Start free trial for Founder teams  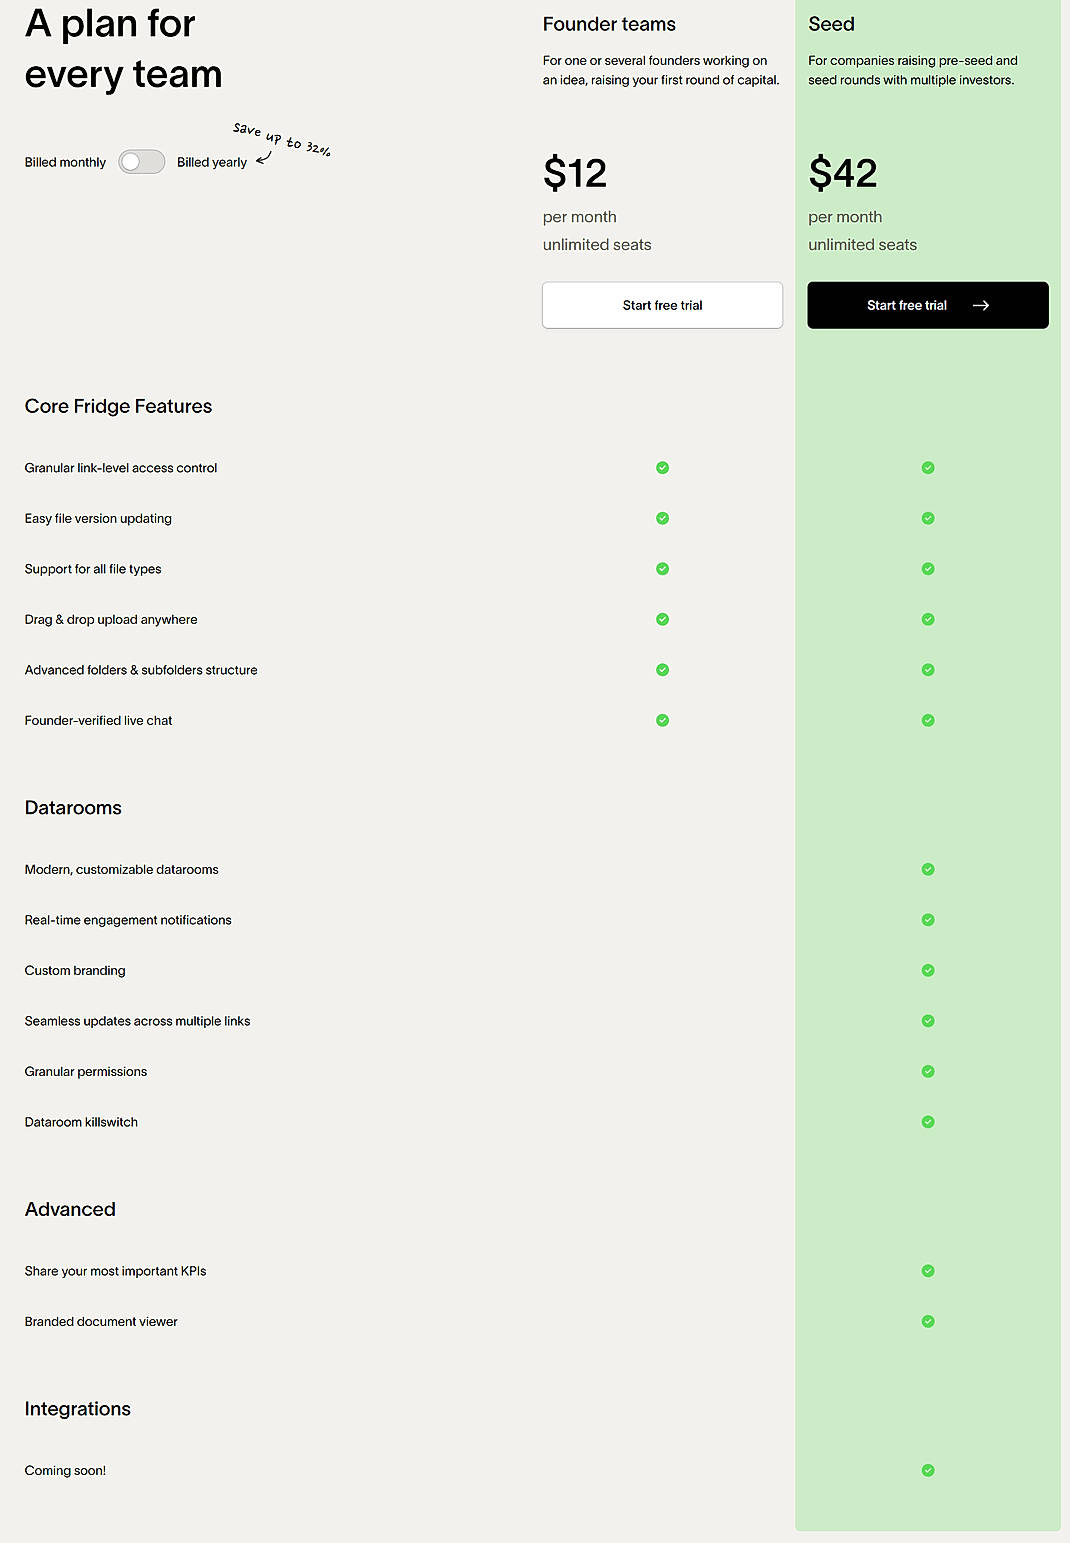pyautogui.click(x=662, y=305)
